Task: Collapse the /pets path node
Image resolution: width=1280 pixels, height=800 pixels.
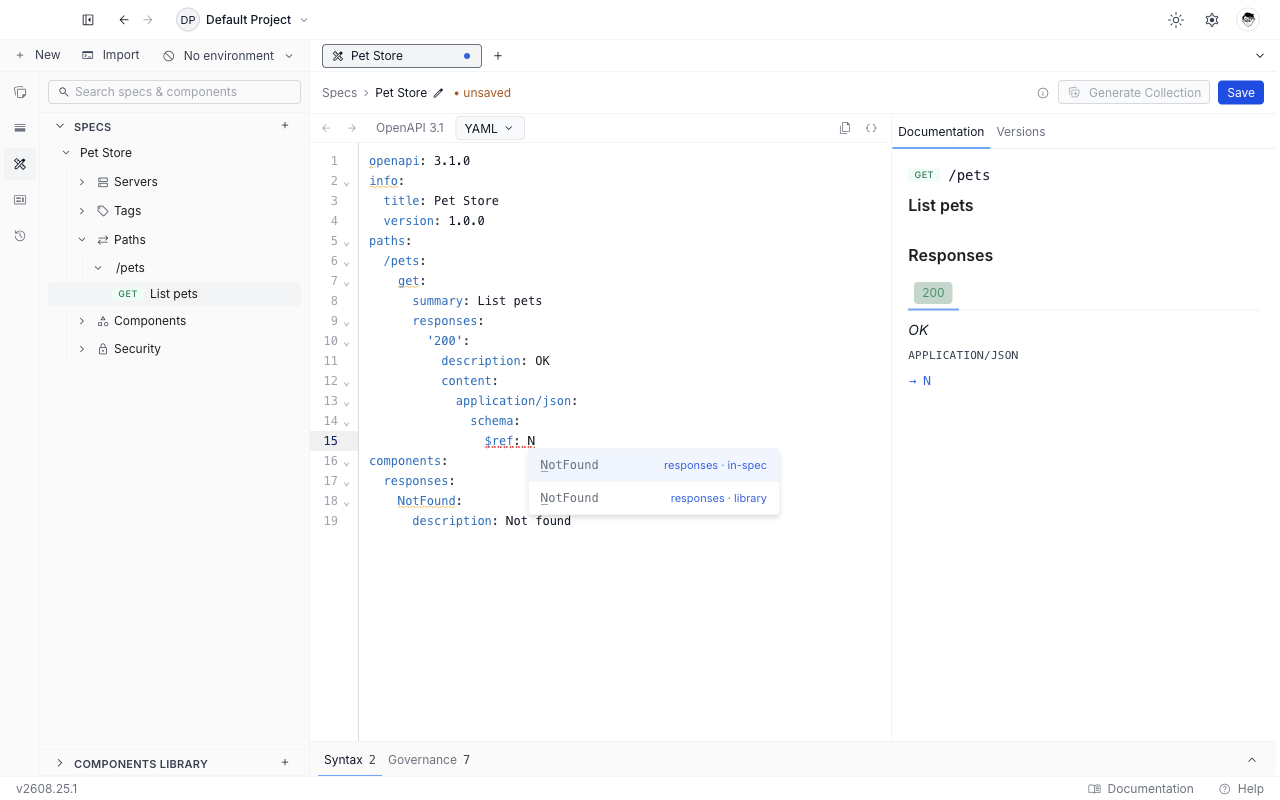Action: (98, 268)
